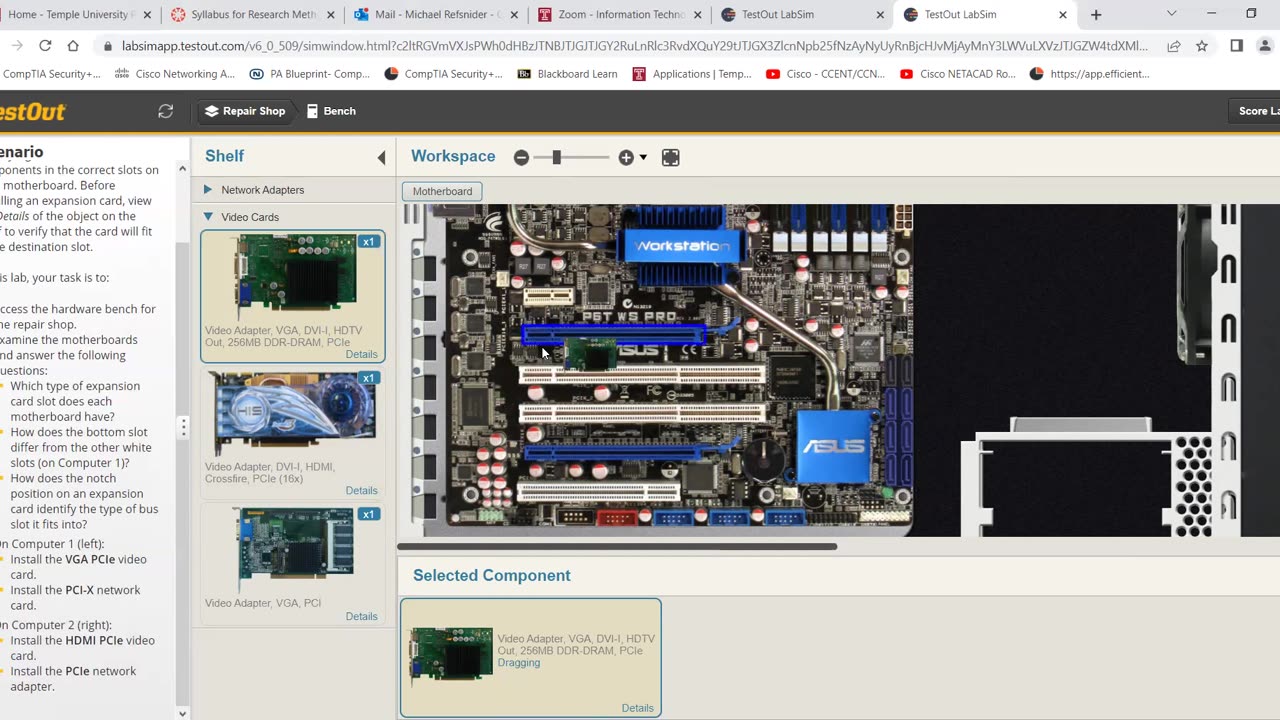The height and width of the screenshot is (720, 1280).
Task: Click the lab refresh icon
Action: (166, 111)
